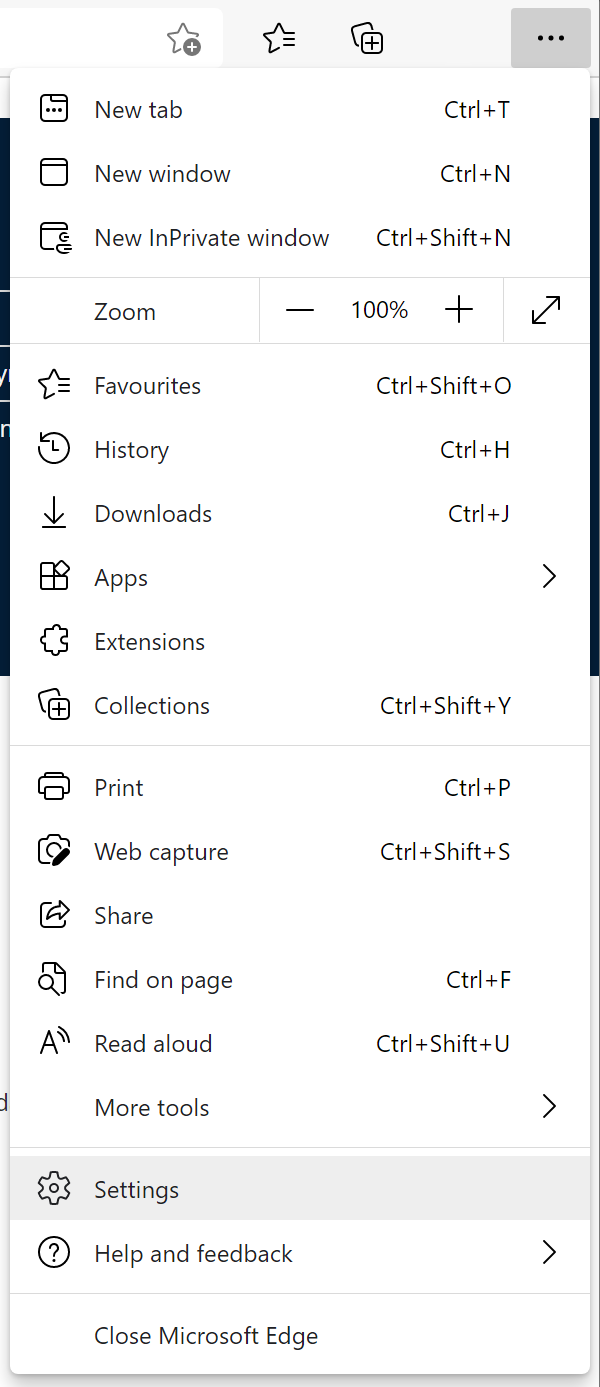Image resolution: width=600 pixels, height=1387 pixels.
Task: Click the Favourites star icon in menu
Action: click(x=54, y=385)
